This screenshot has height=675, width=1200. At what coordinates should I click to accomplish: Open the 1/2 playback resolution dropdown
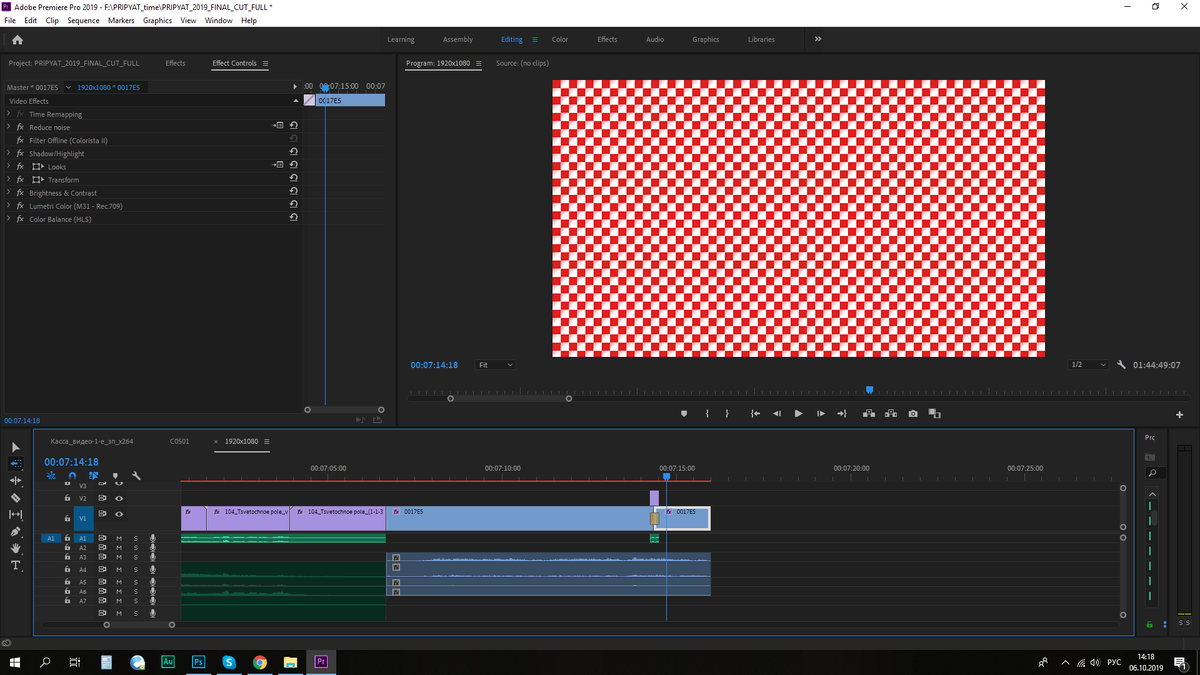[1088, 365]
